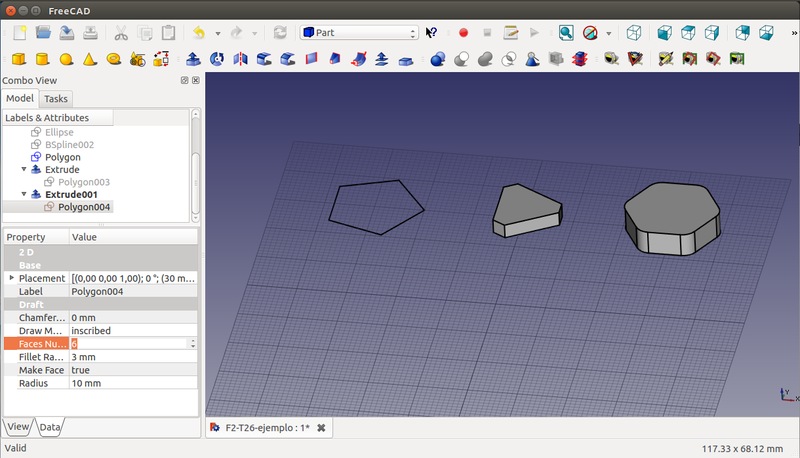Click the What's This help cursor icon
The width and height of the screenshot is (800, 458).
click(x=432, y=33)
